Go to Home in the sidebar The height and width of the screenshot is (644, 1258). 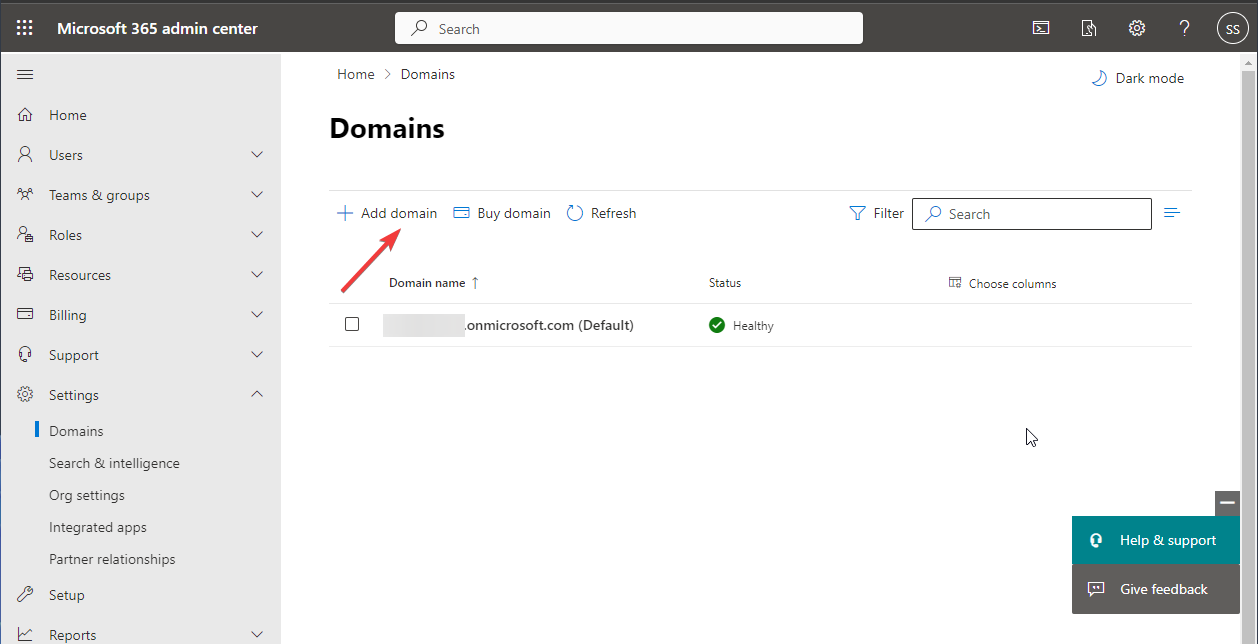[68, 115]
